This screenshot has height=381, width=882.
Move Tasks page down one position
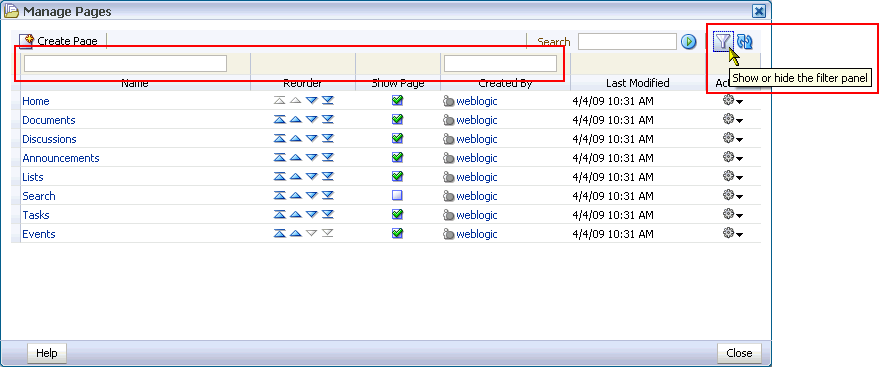(312, 214)
